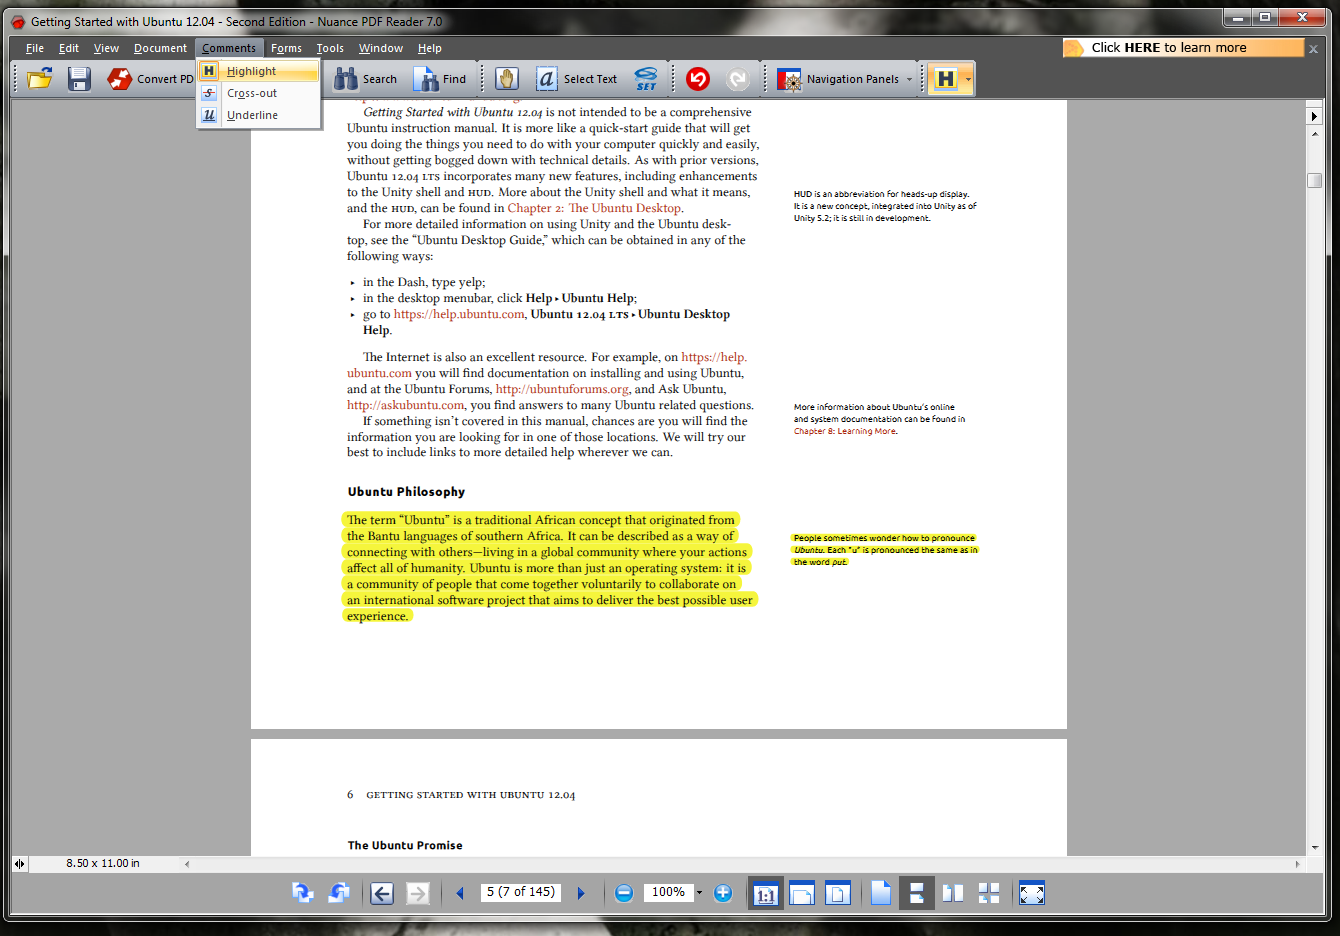Choose Cross-out from the Comments menu
The width and height of the screenshot is (1340, 936).
(259, 93)
